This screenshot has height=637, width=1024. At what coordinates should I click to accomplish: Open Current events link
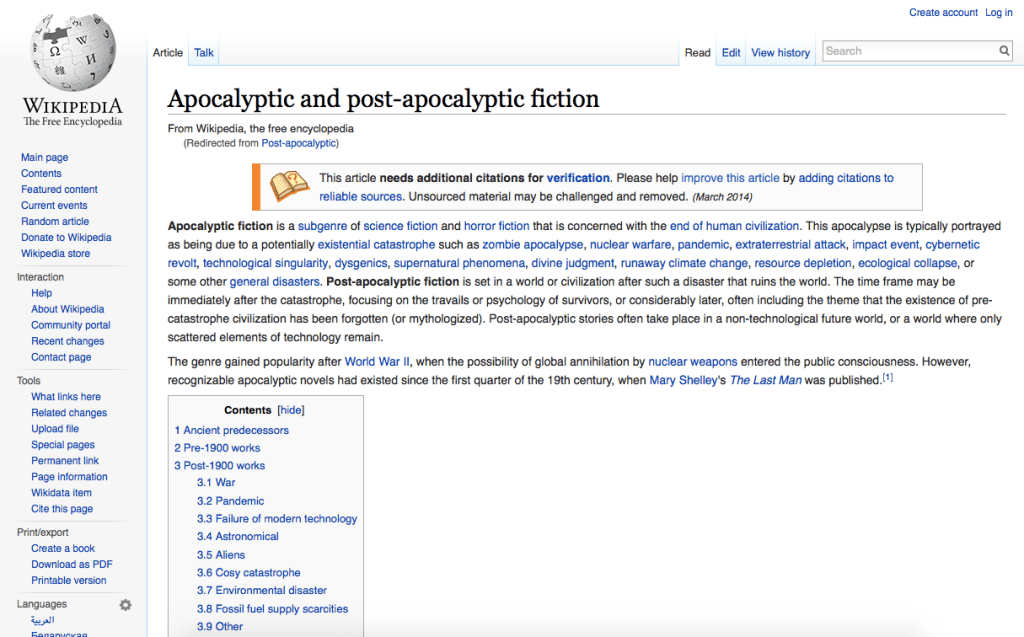tap(54, 205)
